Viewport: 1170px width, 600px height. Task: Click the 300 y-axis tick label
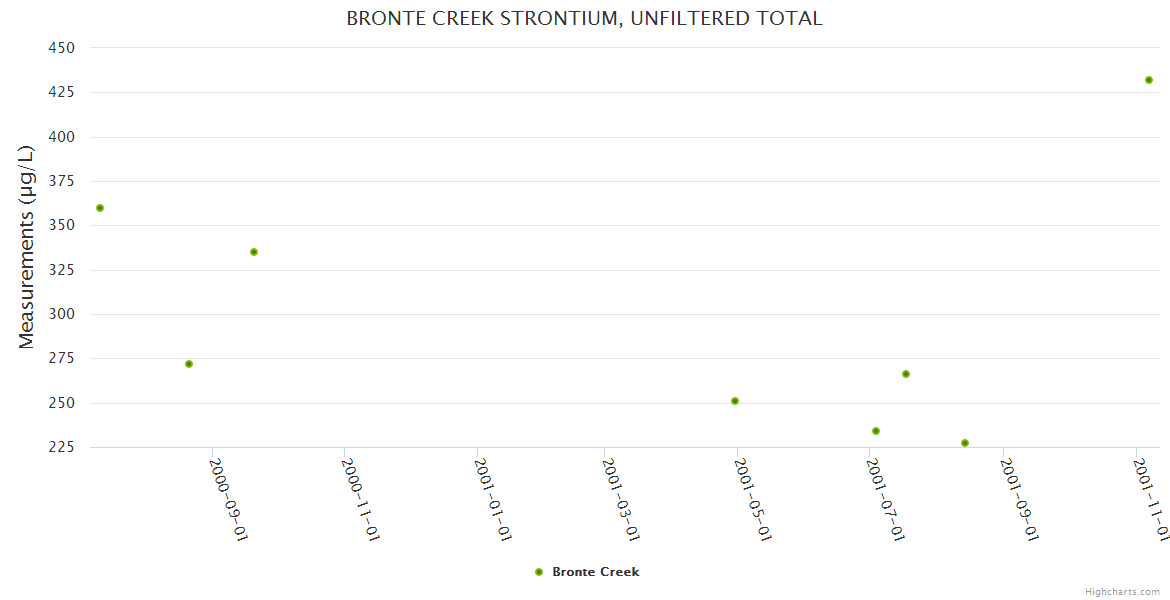pos(62,314)
